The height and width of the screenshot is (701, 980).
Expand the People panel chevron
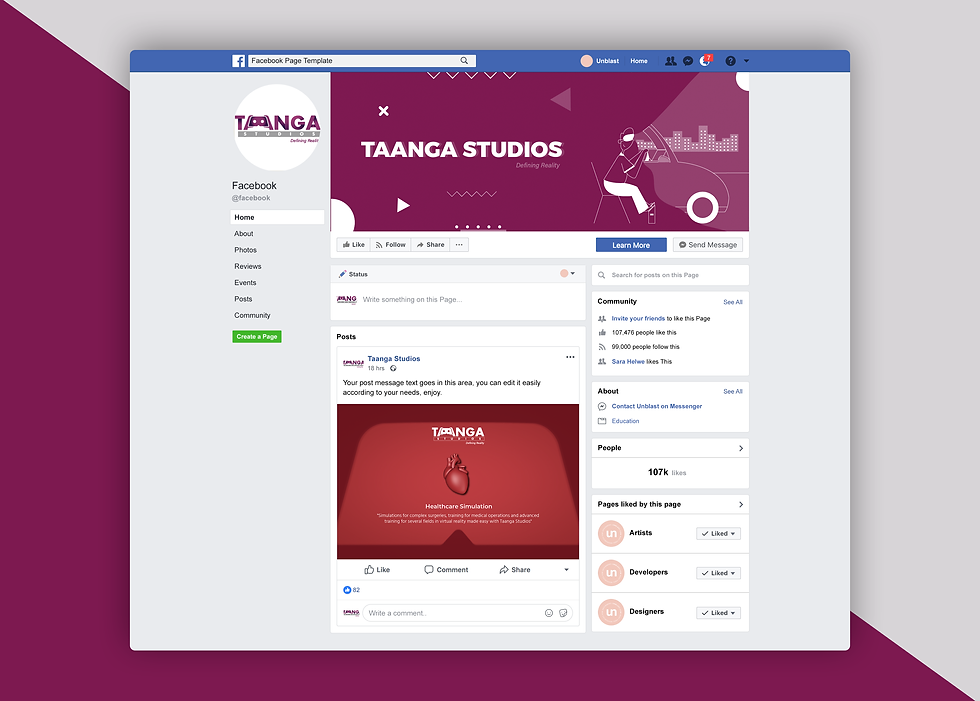[741, 449]
